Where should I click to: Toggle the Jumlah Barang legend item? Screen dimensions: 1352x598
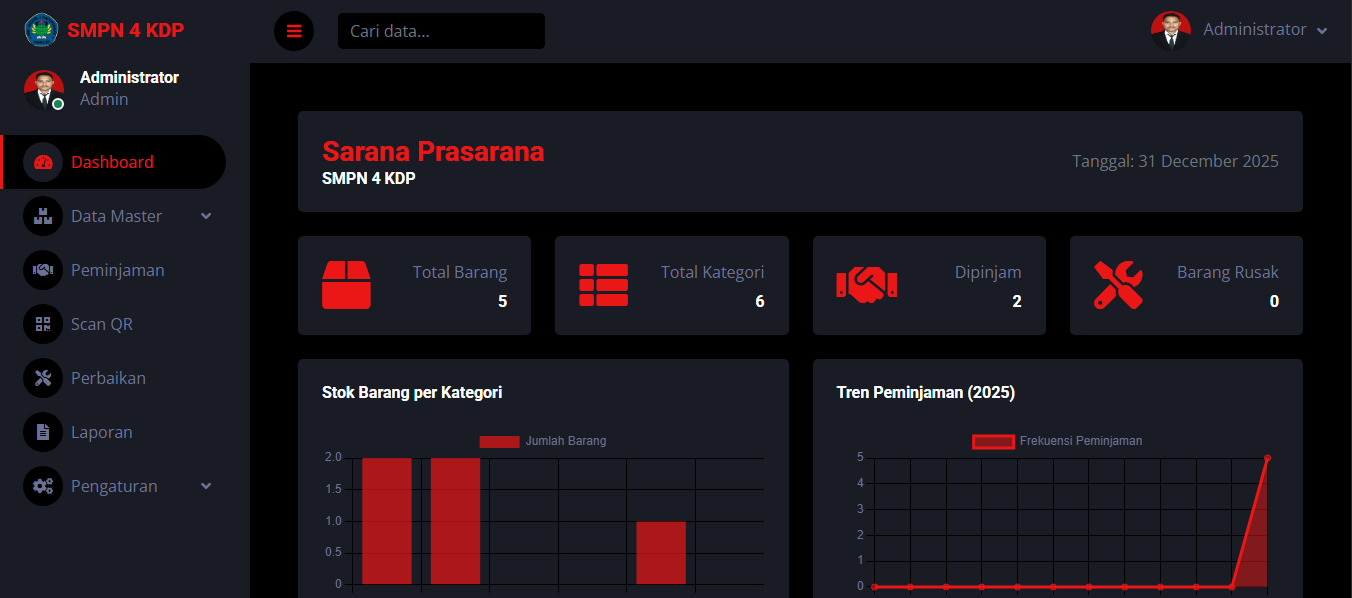point(543,441)
